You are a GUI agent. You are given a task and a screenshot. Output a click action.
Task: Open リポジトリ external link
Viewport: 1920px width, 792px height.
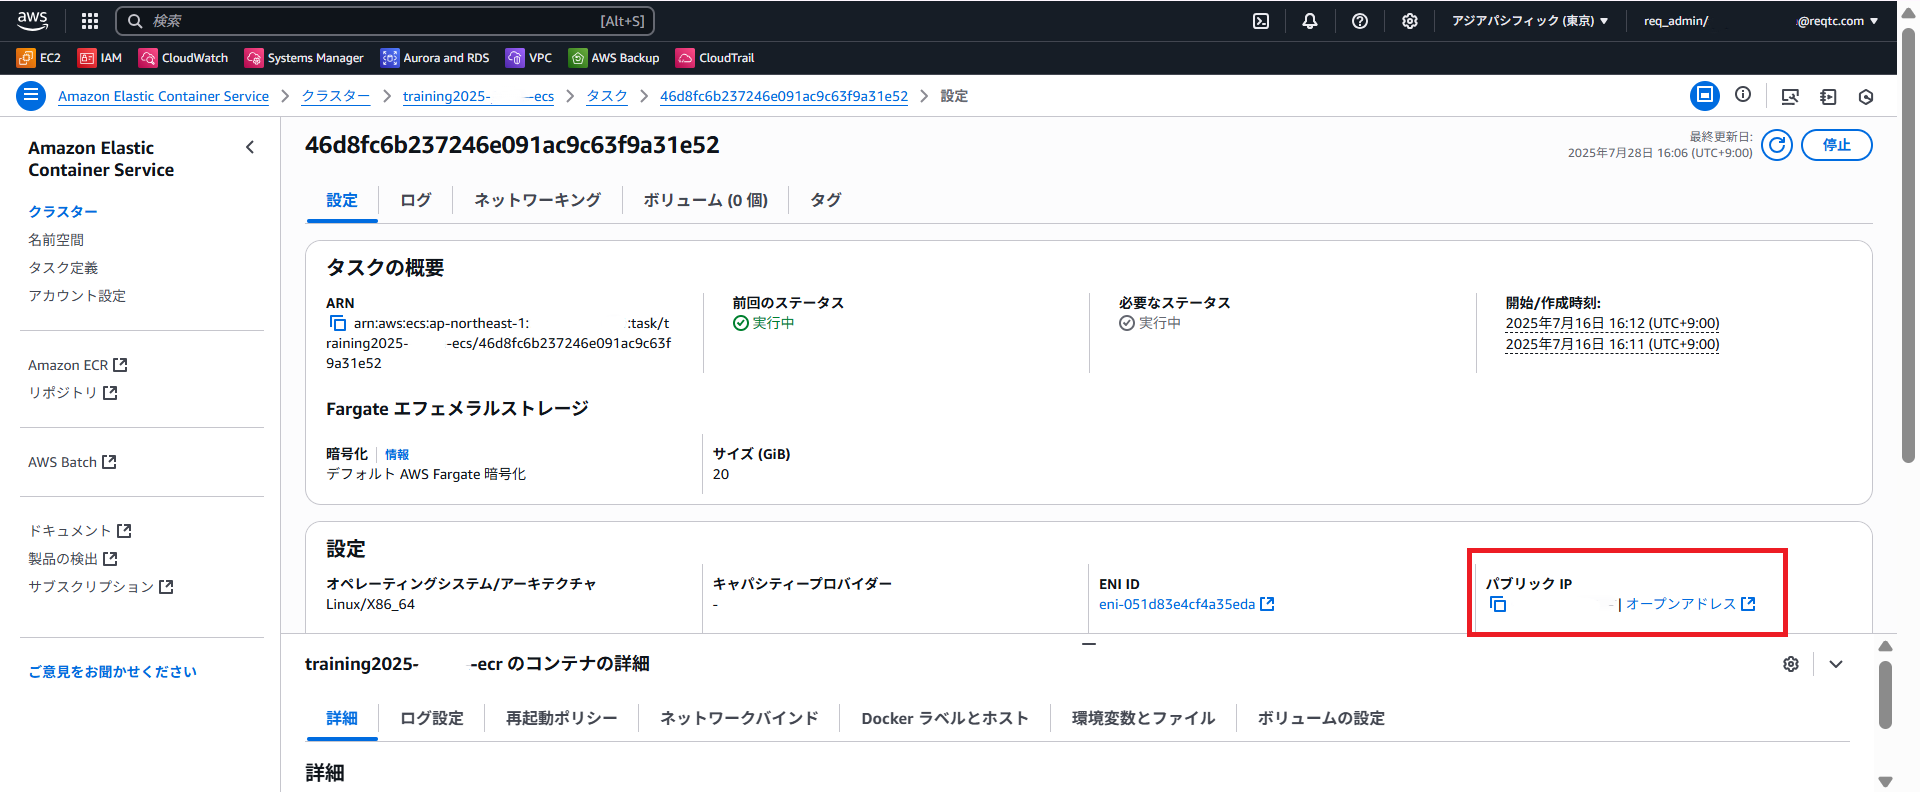(73, 393)
